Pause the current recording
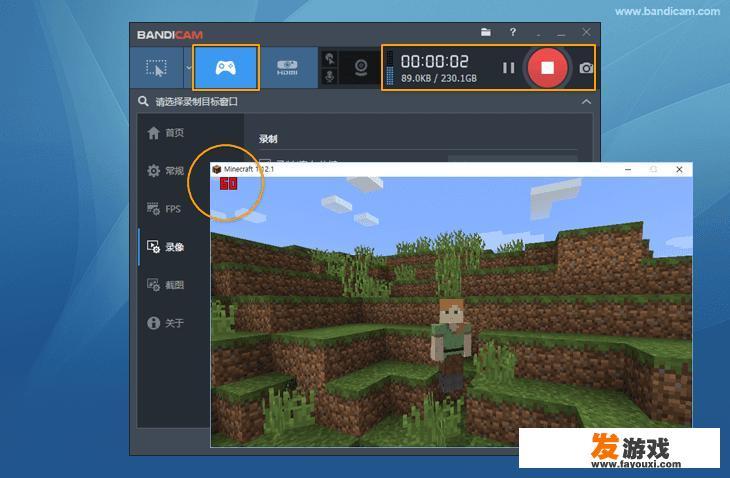The image size is (730, 478). (x=508, y=68)
